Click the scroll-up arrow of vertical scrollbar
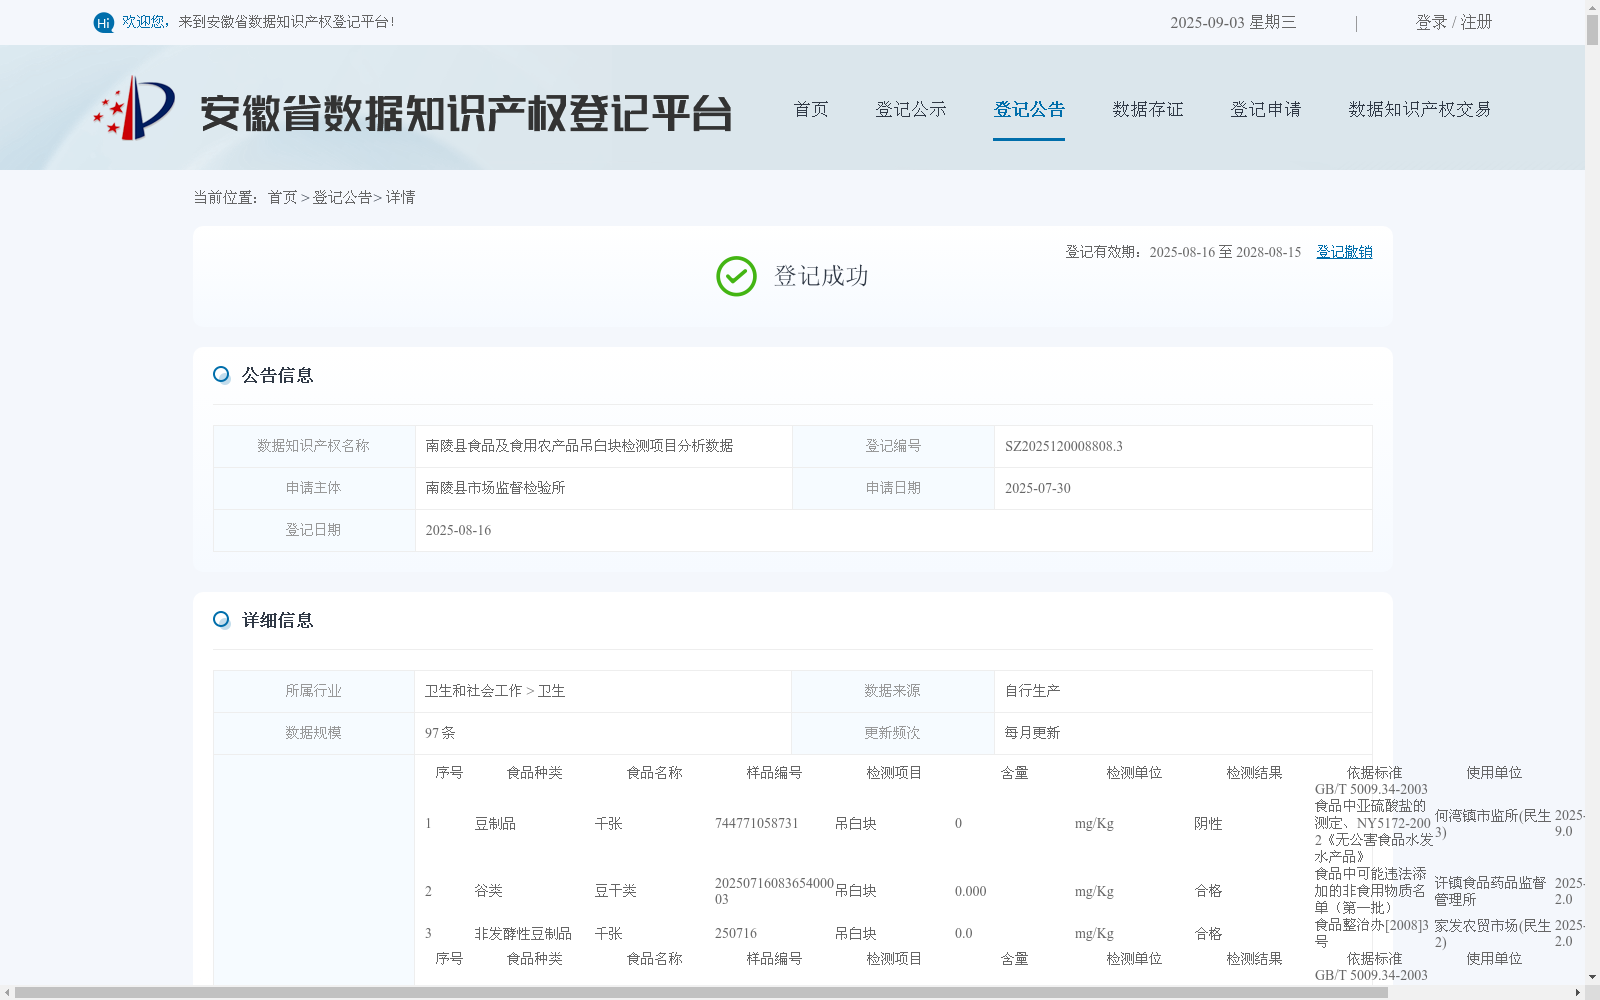This screenshot has height=1000, width=1600. coord(1592,6)
